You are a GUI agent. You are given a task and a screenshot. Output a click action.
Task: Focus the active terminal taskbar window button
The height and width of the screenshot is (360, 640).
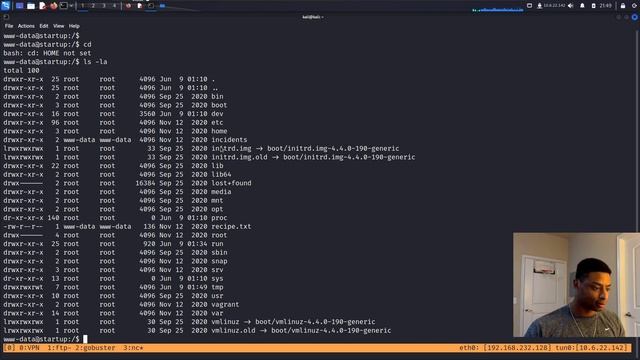[x=151, y=6]
